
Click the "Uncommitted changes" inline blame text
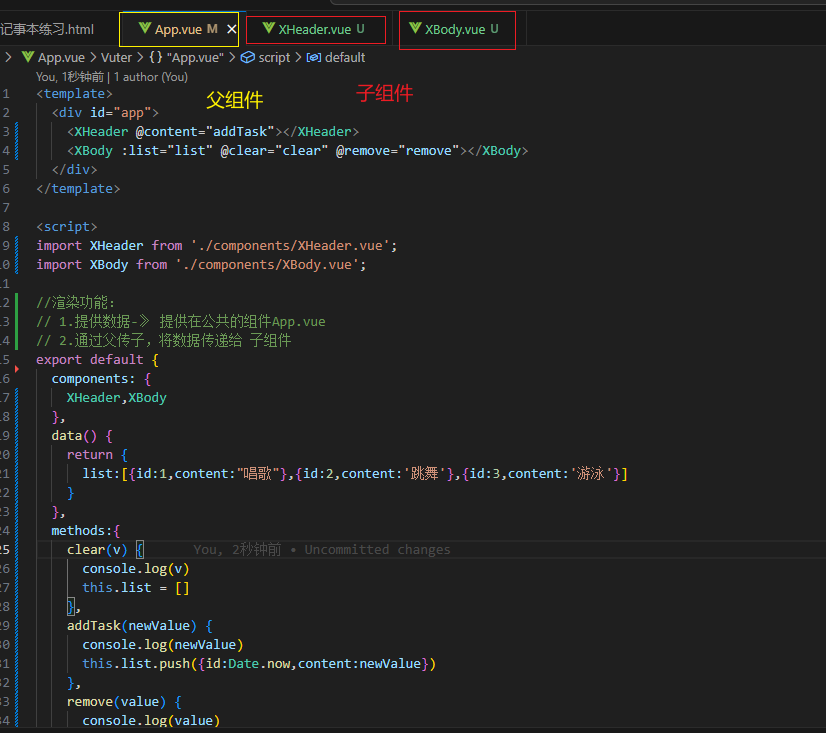[x=377, y=550]
